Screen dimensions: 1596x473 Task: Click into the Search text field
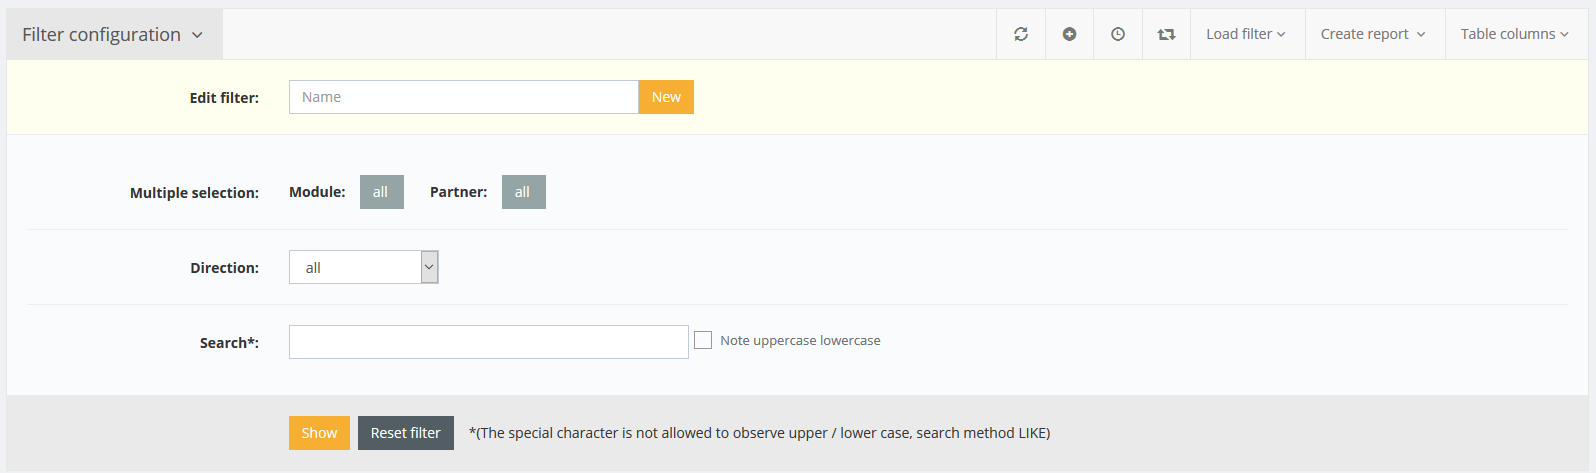click(x=488, y=342)
